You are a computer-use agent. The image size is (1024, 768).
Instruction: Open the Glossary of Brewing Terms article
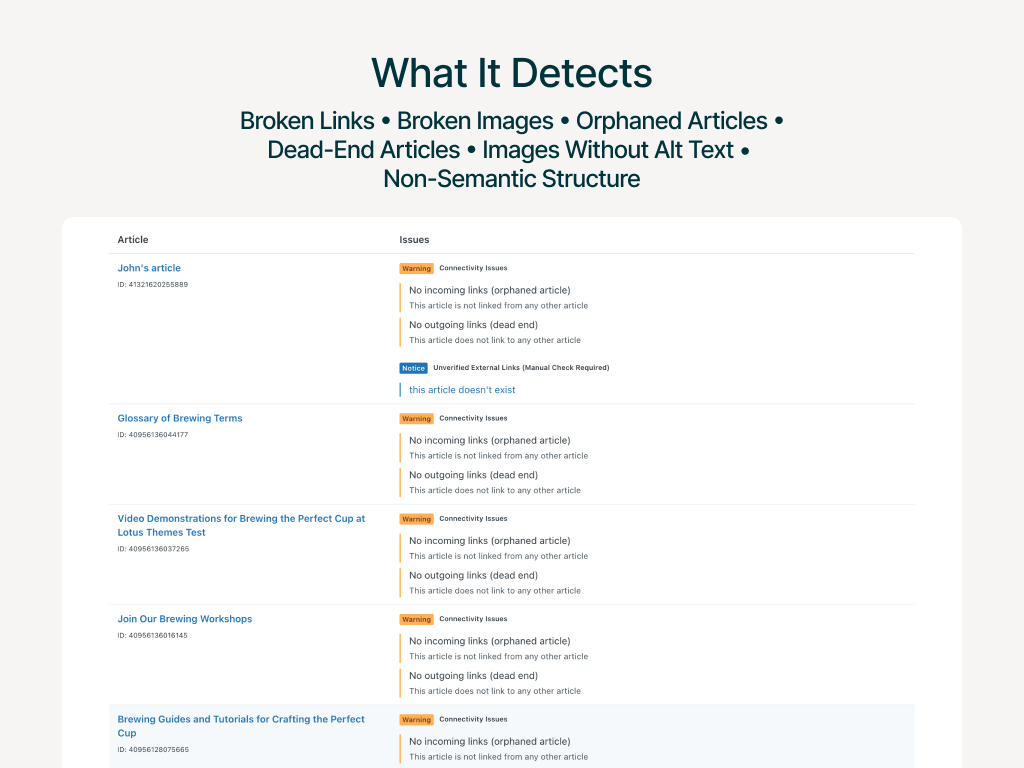[180, 418]
